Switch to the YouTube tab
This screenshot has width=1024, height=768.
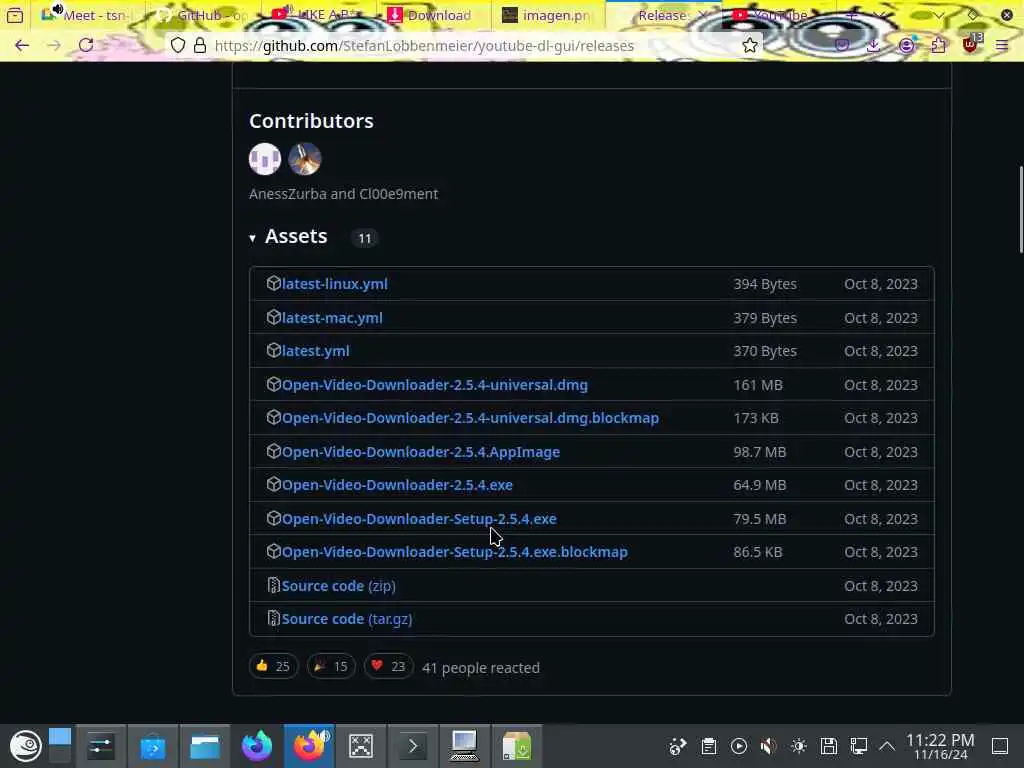tap(777, 14)
